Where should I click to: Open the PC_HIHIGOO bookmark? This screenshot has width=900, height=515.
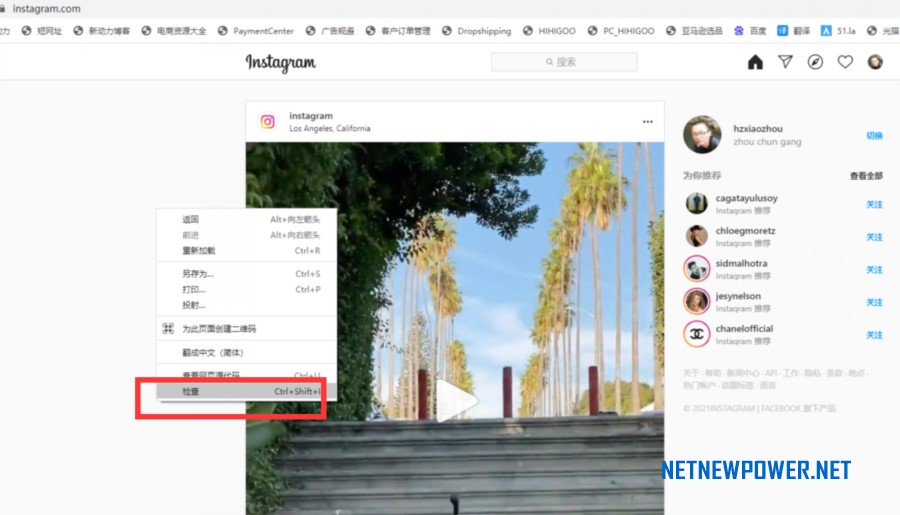click(x=621, y=31)
